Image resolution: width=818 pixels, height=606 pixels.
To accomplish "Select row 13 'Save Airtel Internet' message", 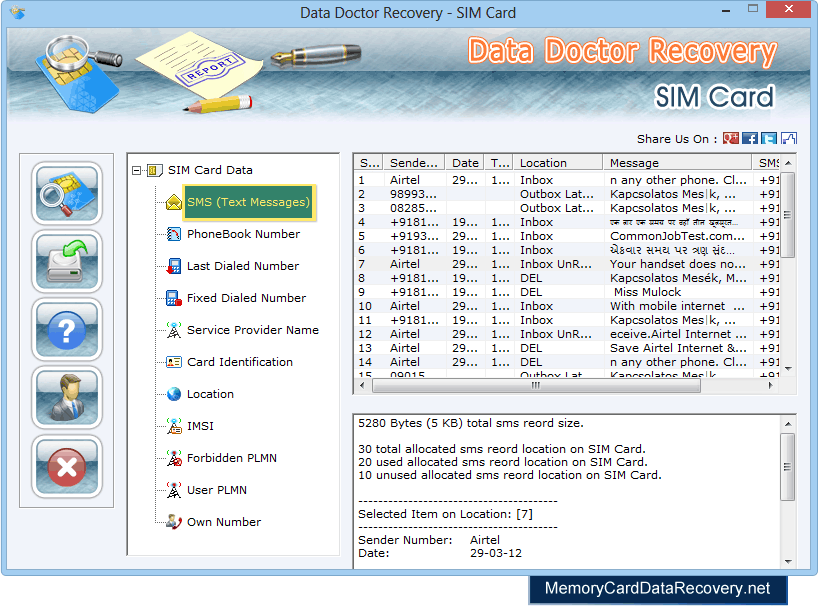I will (567, 348).
